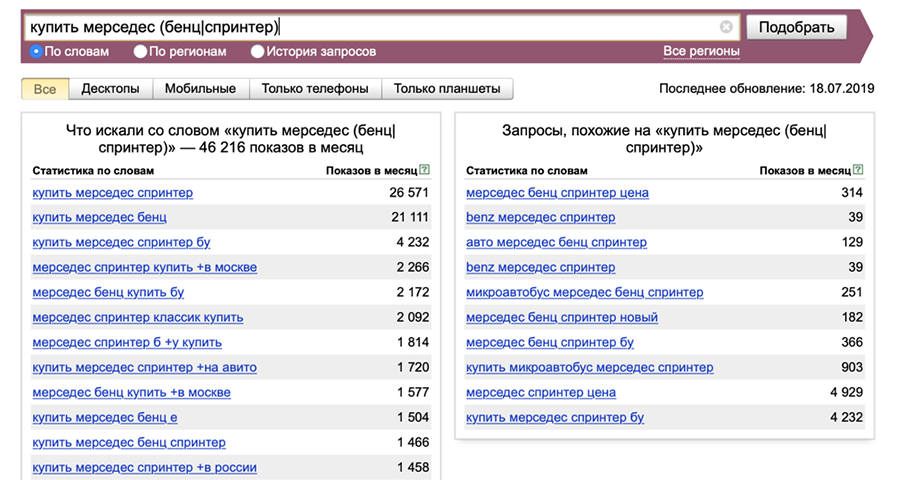Viewport: 900px width, 480px height.
Task: Click the '21 111' impressions value
Action: (x=410, y=218)
